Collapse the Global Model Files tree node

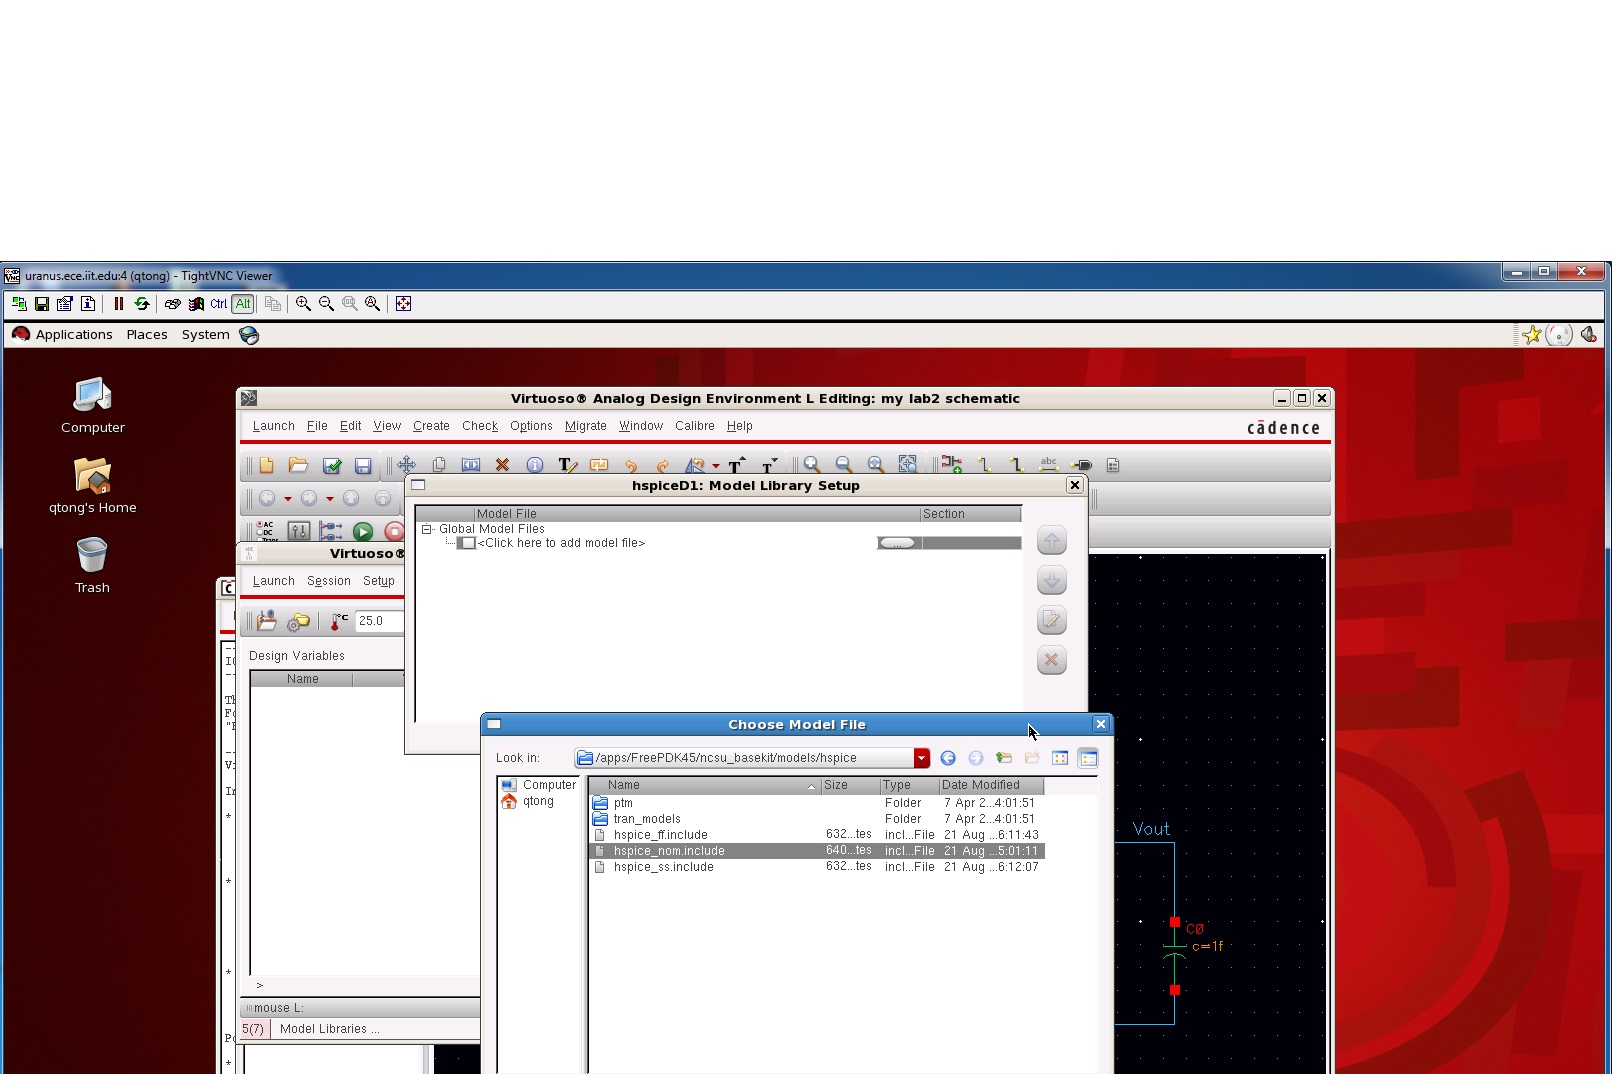coord(427,529)
